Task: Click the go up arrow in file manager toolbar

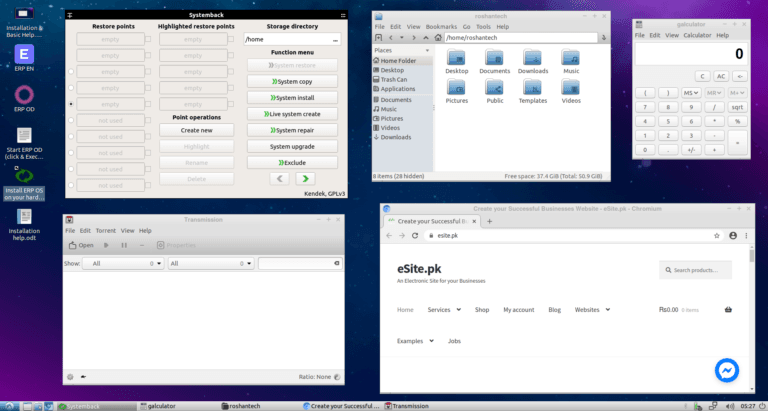Action: click(426, 38)
